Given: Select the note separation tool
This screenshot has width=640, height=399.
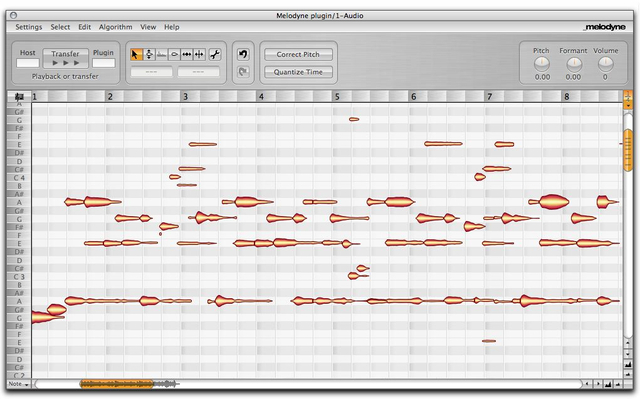Looking at the screenshot, I should pyautogui.click(x=199, y=54).
